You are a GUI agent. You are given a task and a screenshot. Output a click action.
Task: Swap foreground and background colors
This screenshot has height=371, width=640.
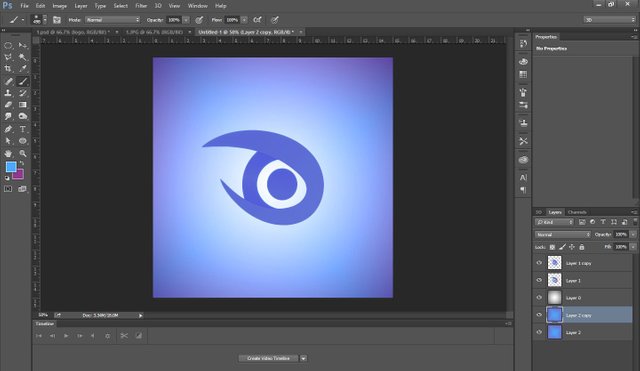(x=22, y=163)
